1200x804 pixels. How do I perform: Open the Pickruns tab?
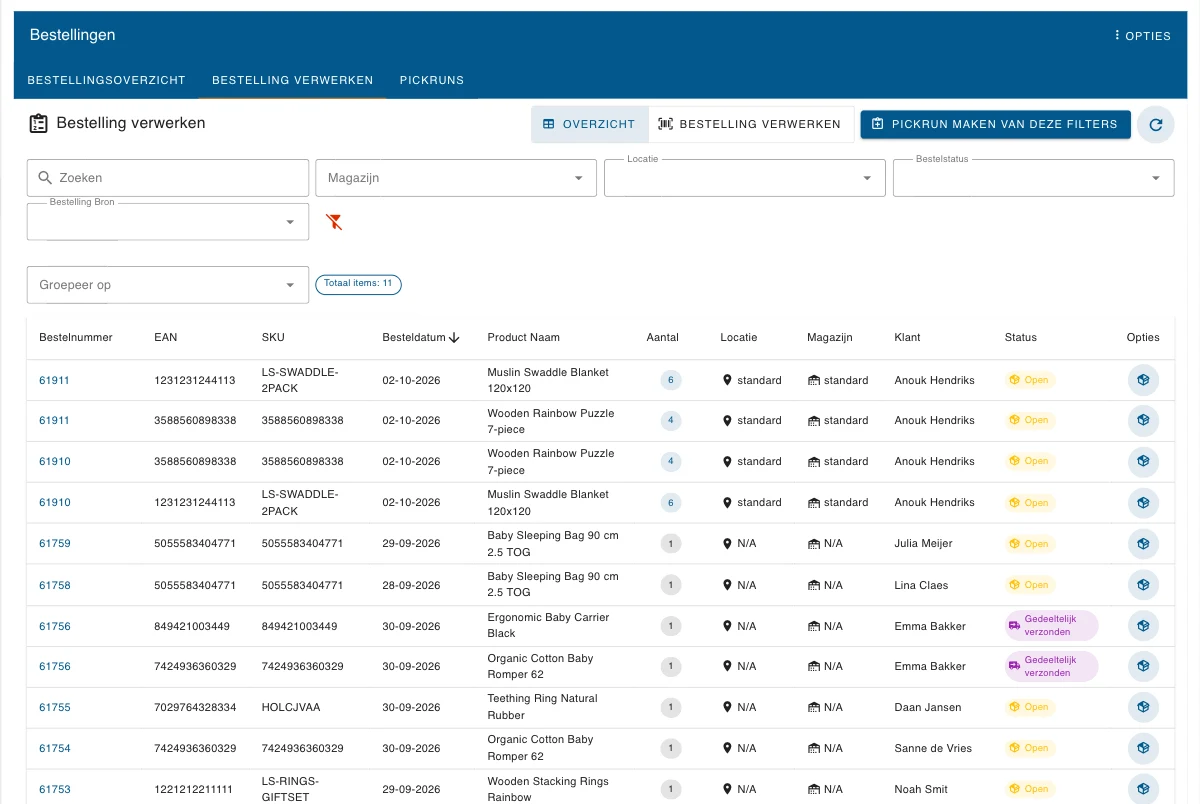(x=432, y=80)
